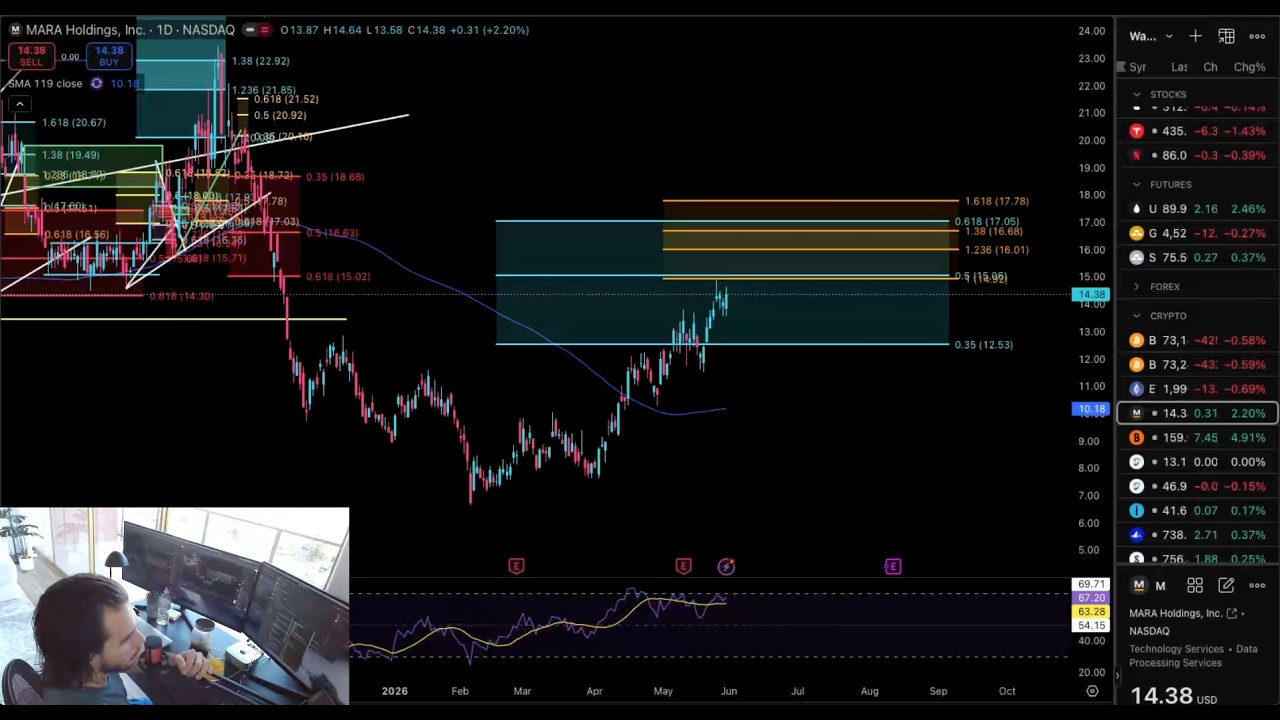Select the collapsed-column arrow beside Symbol header
This screenshot has width=1280, height=720.
click(1121, 67)
